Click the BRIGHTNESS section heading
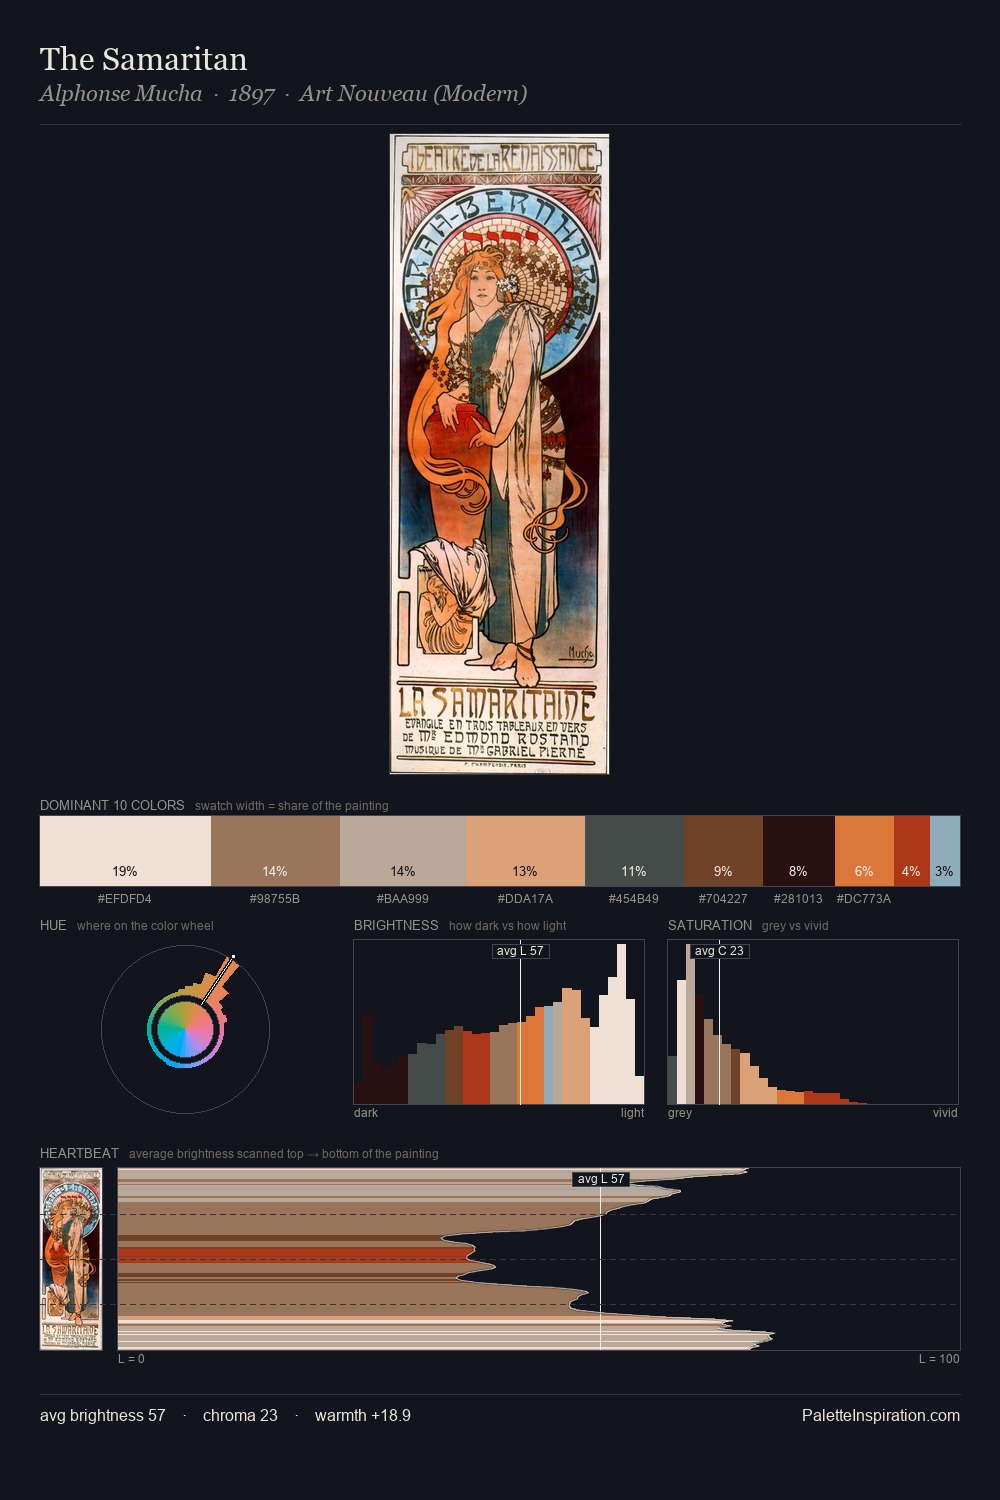1000x1500 pixels. click(396, 925)
